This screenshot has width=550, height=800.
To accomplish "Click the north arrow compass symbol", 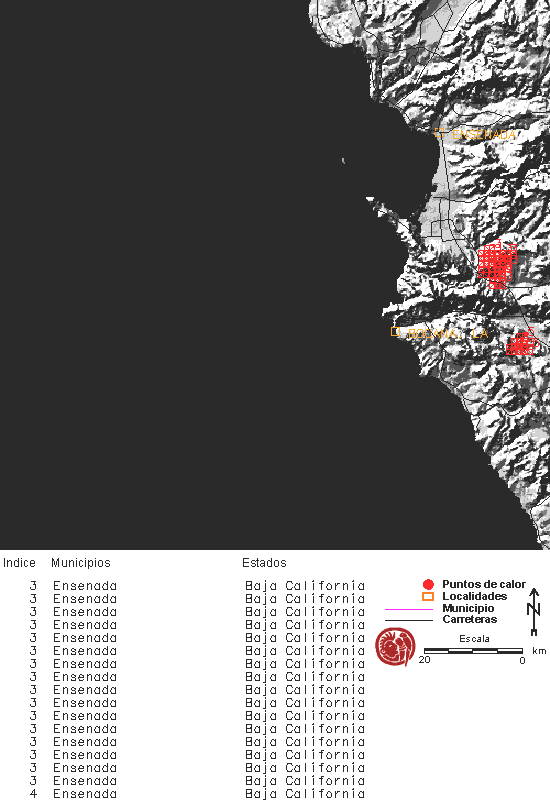I will point(534,611).
